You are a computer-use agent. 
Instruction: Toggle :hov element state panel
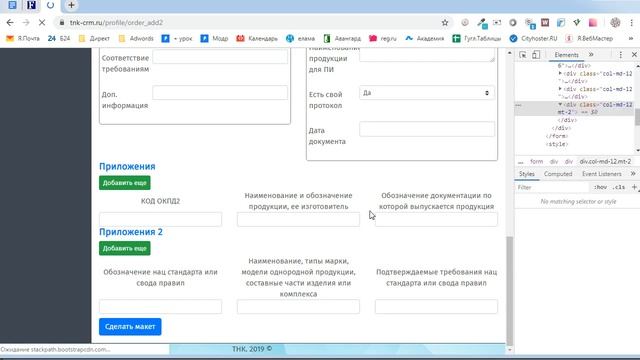600,187
